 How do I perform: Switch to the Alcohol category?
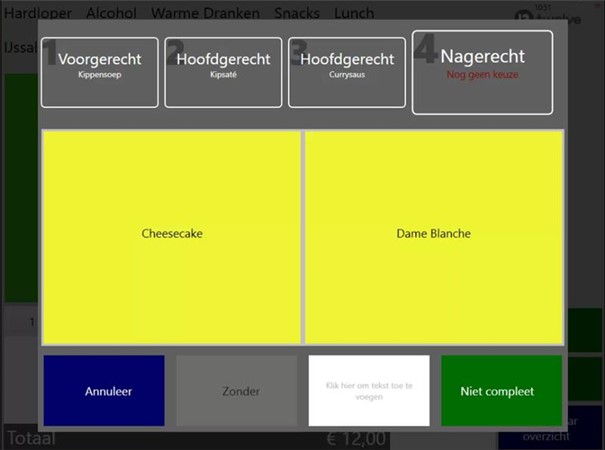coord(114,14)
